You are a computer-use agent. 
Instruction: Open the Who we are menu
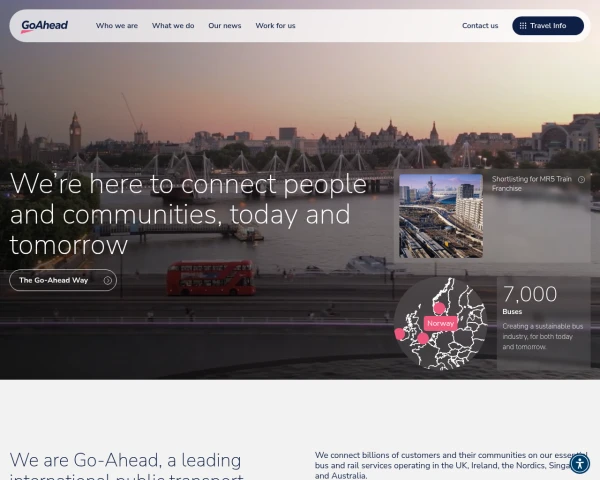[117, 26]
